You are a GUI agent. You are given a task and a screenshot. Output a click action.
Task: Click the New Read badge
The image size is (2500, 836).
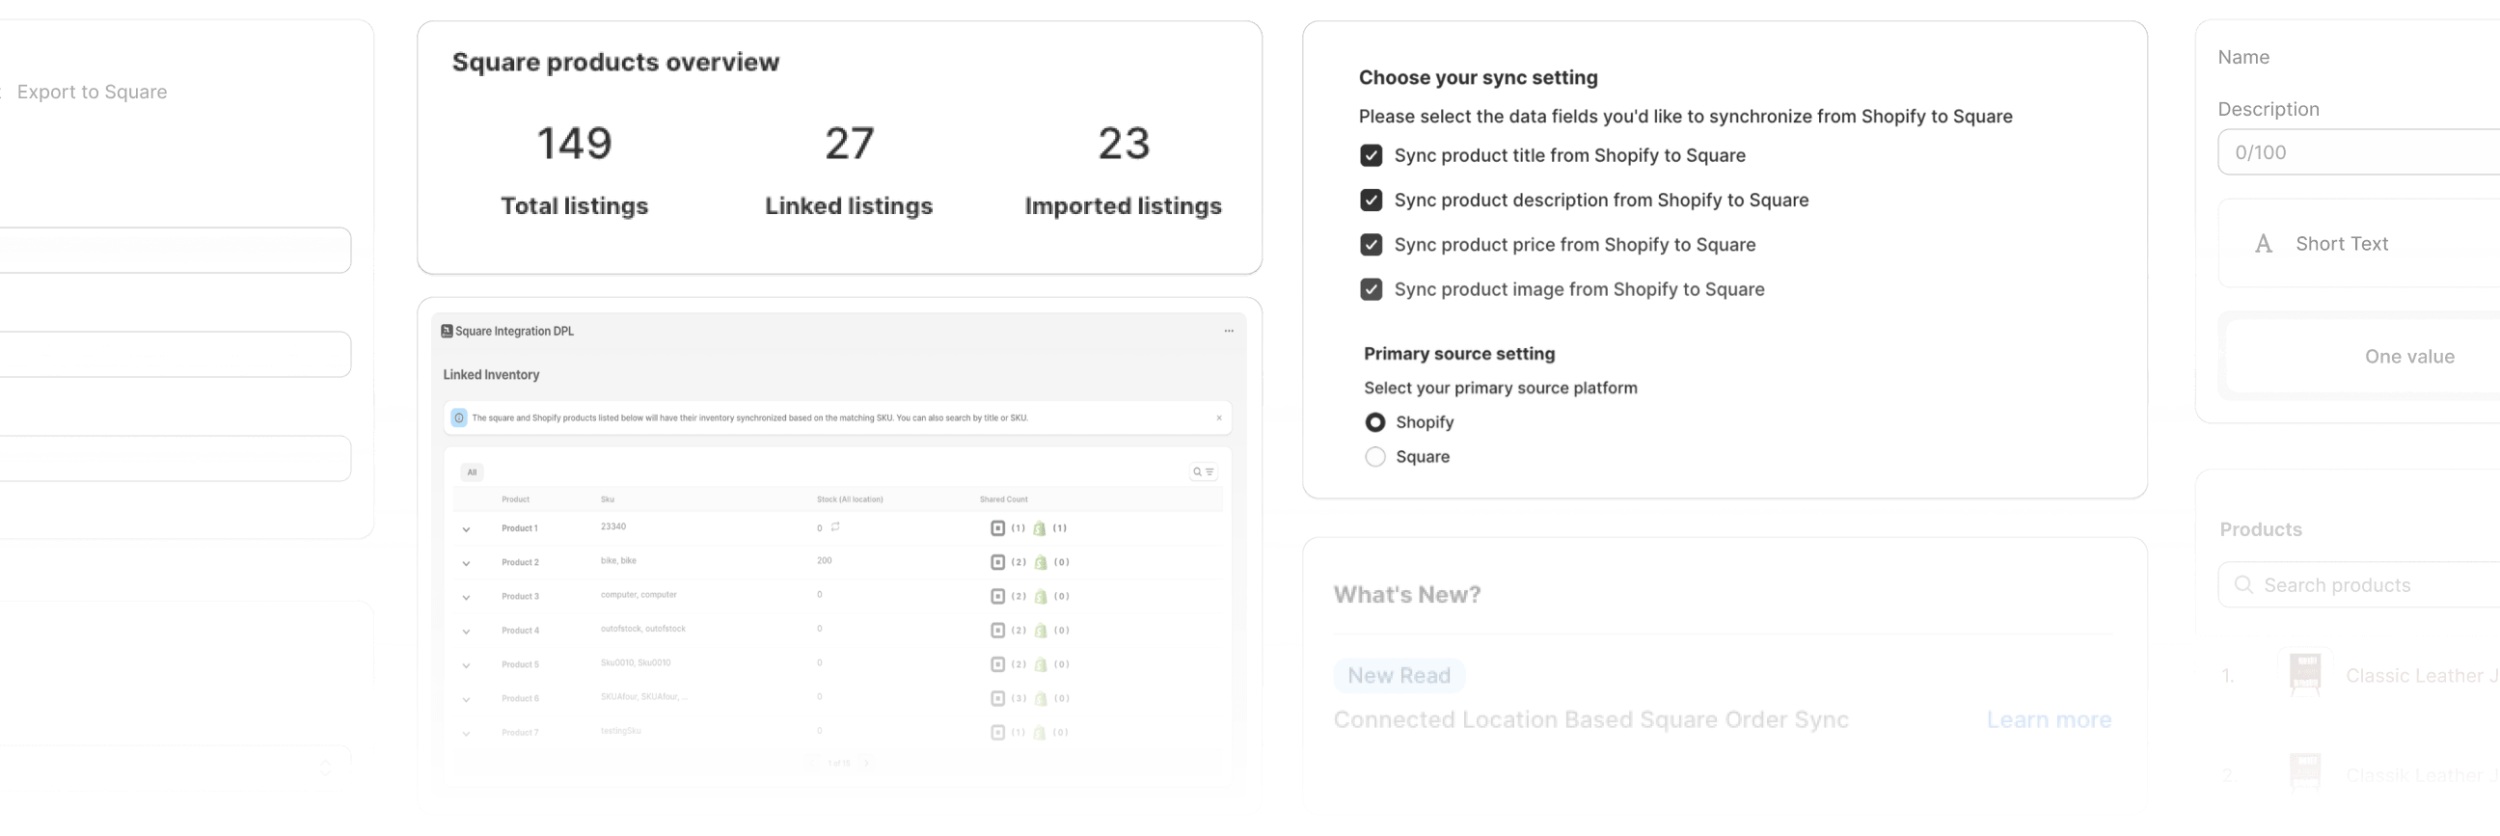tap(1399, 676)
